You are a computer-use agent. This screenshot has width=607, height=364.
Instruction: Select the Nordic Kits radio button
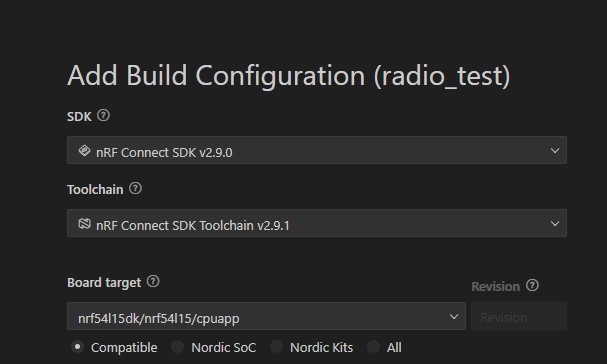pyautogui.click(x=276, y=347)
